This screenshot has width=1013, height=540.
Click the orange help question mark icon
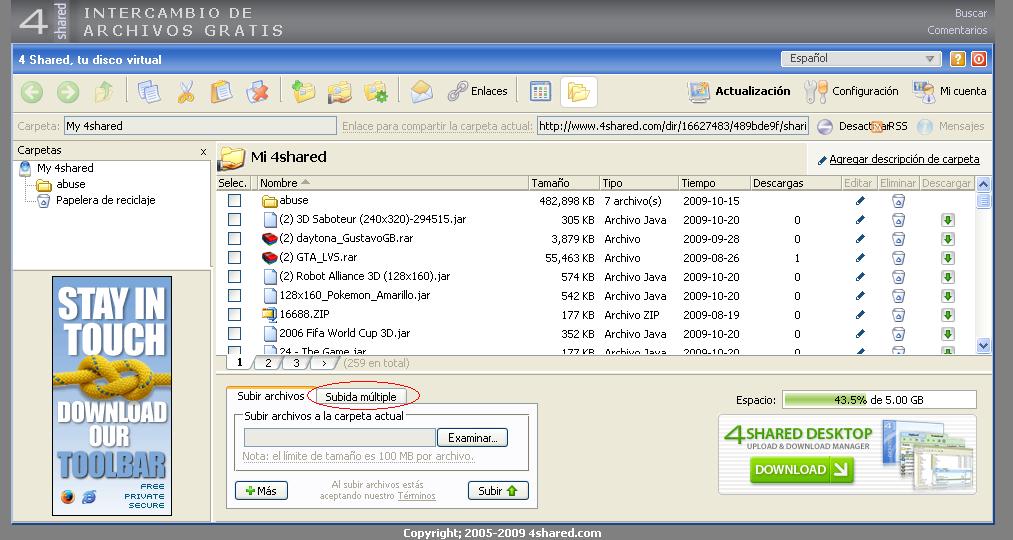click(957, 59)
